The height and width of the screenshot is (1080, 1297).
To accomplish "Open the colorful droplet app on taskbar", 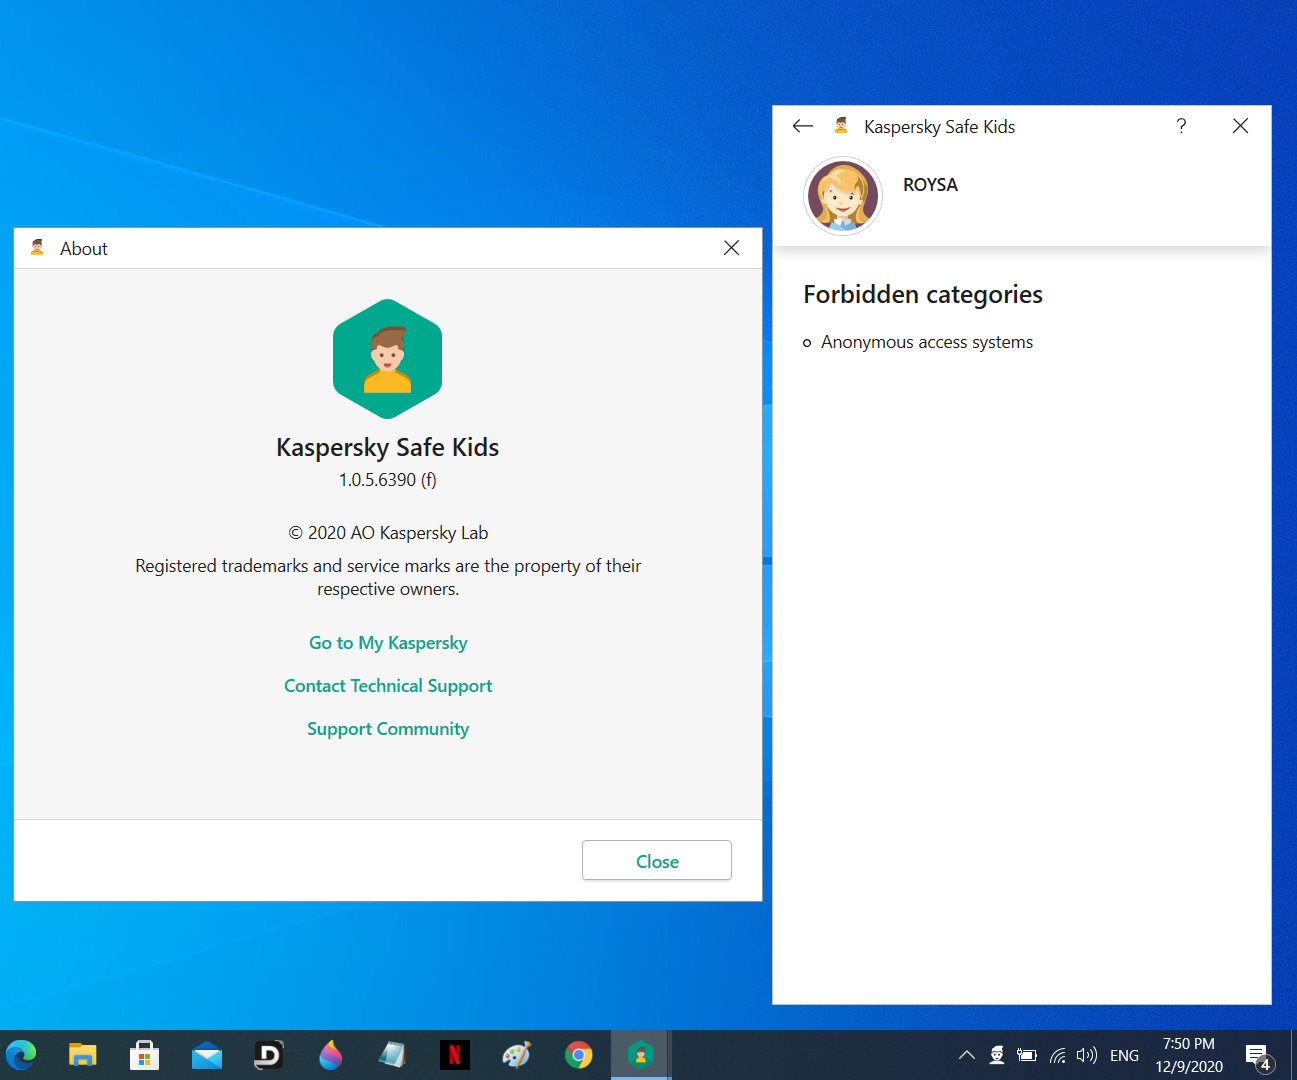I will click(331, 1055).
